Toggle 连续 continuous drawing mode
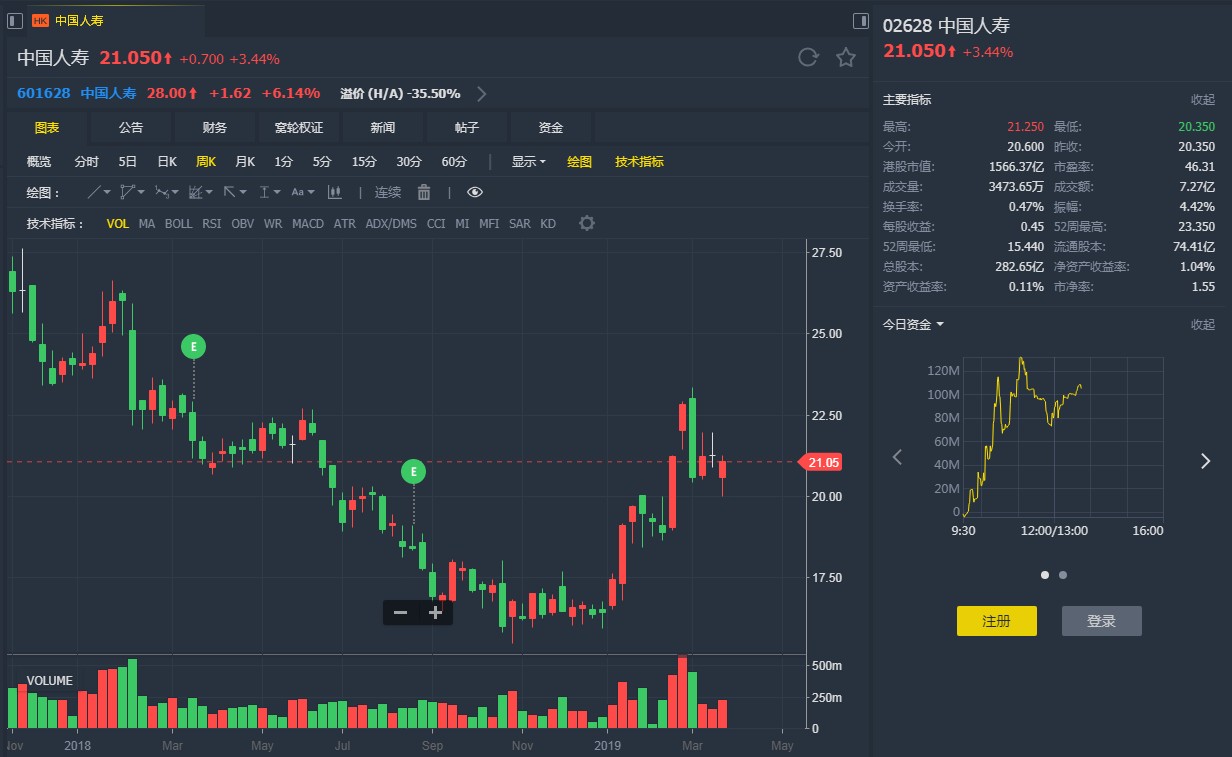 point(388,192)
